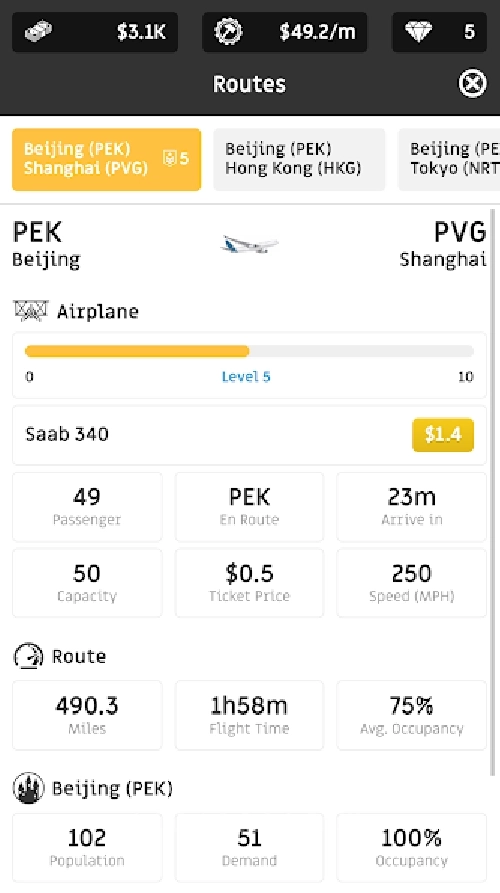Click the diamond gems icon
Viewport: 500px width, 893px height.
(x=419, y=31)
